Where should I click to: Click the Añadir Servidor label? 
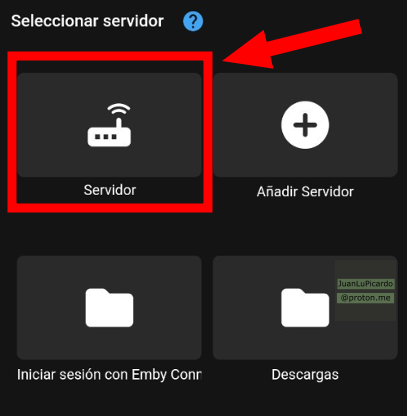[305, 192]
